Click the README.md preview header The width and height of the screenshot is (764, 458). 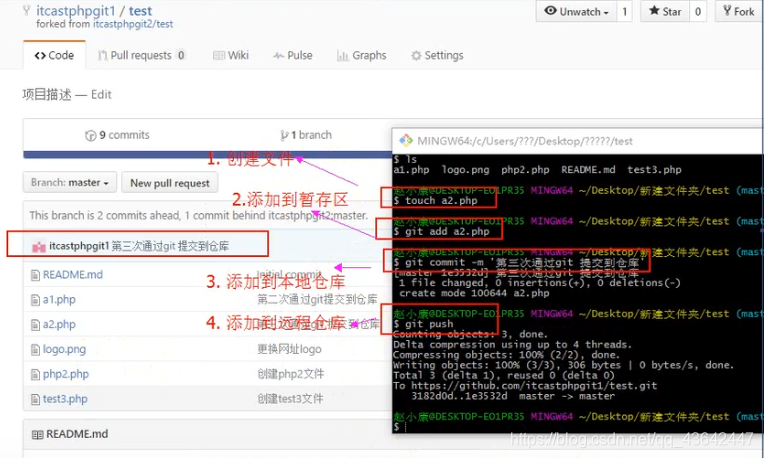point(77,434)
